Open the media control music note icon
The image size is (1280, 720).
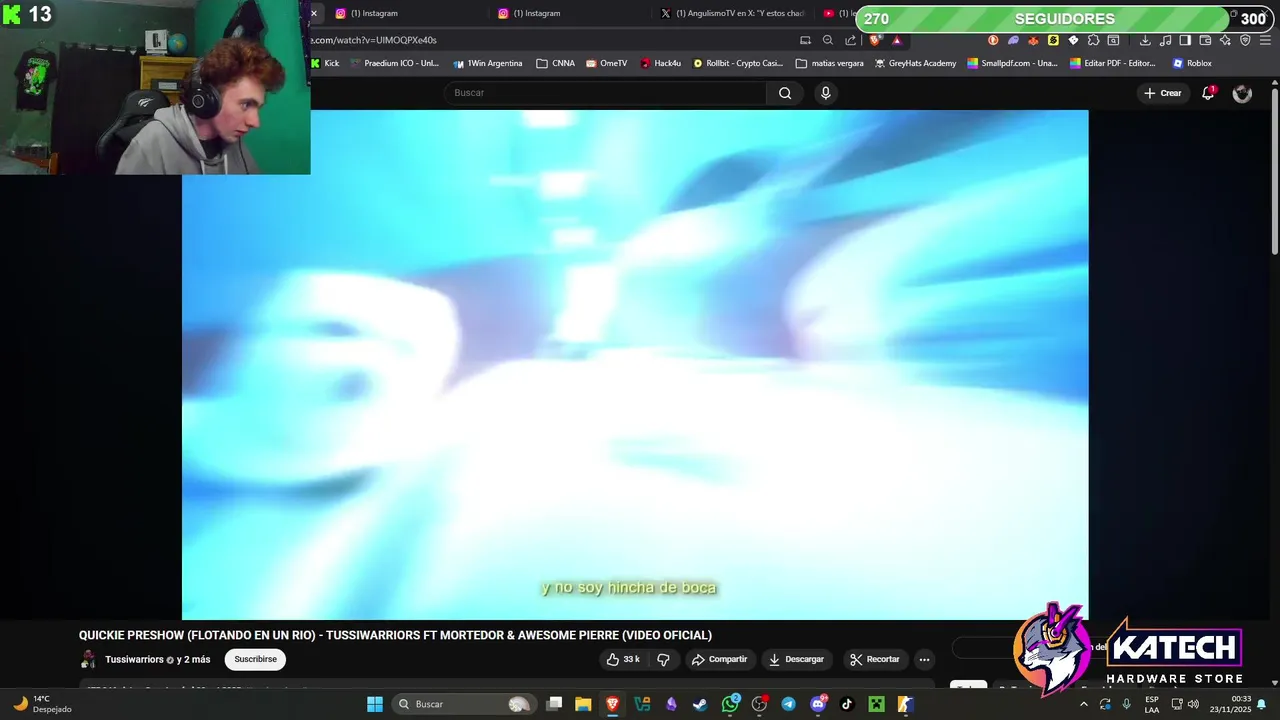pyautogui.click(x=1165, y=40)
